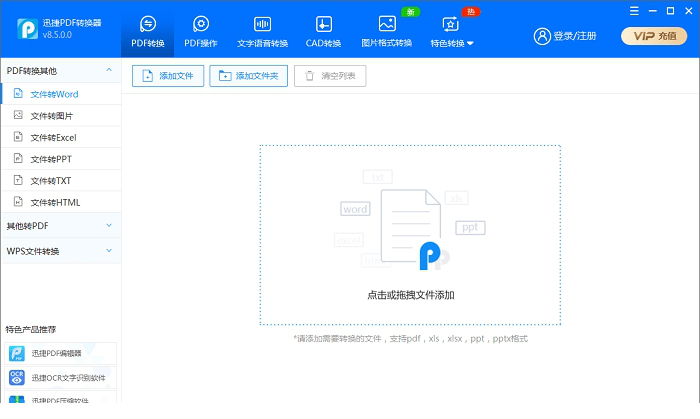Click the 迅捷PDF转换器 logo icon

click(28, 29)
